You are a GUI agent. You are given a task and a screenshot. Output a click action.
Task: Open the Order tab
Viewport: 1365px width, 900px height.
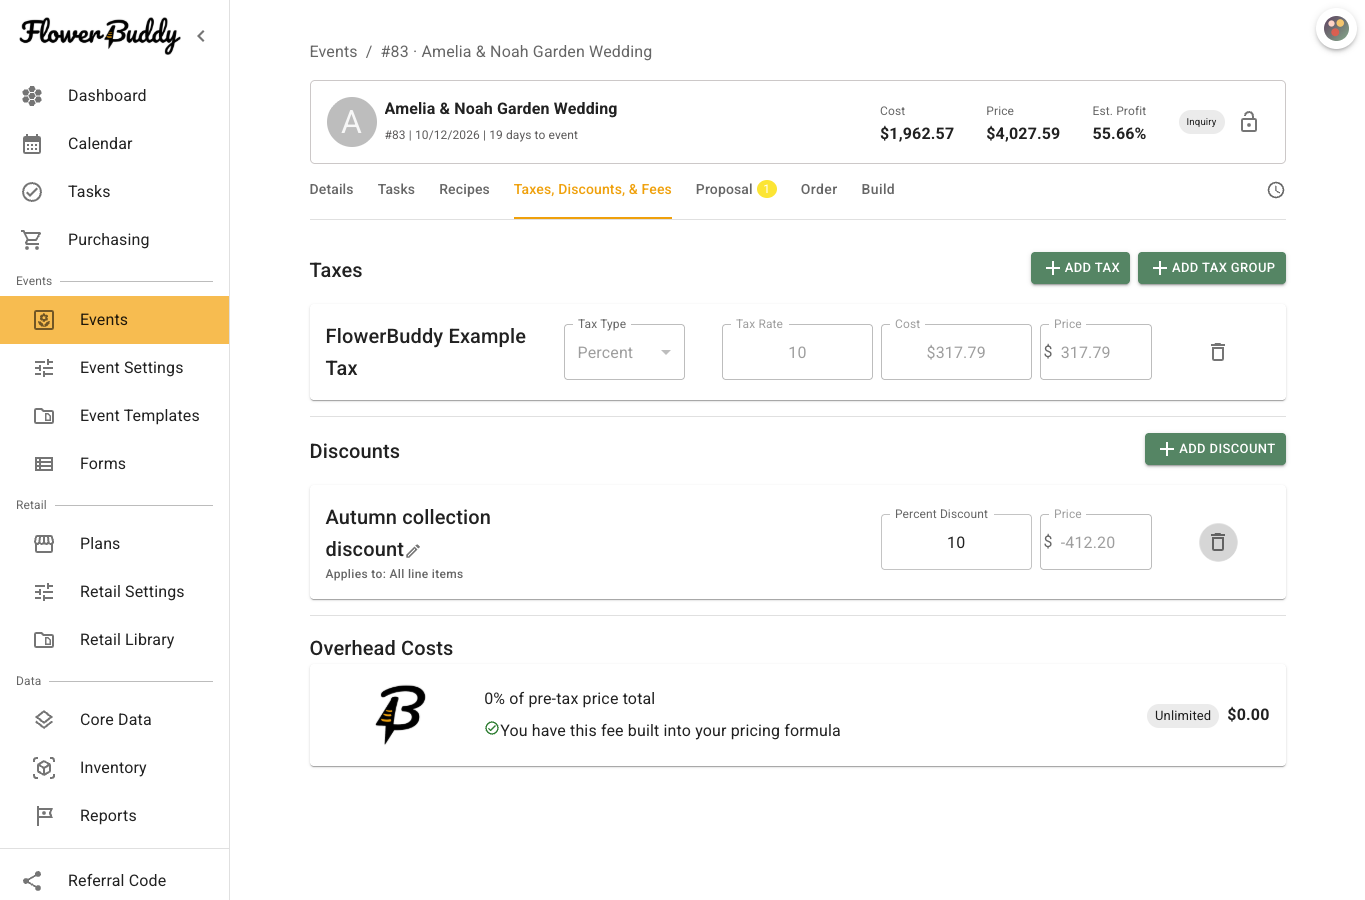[x=819, y=190]
